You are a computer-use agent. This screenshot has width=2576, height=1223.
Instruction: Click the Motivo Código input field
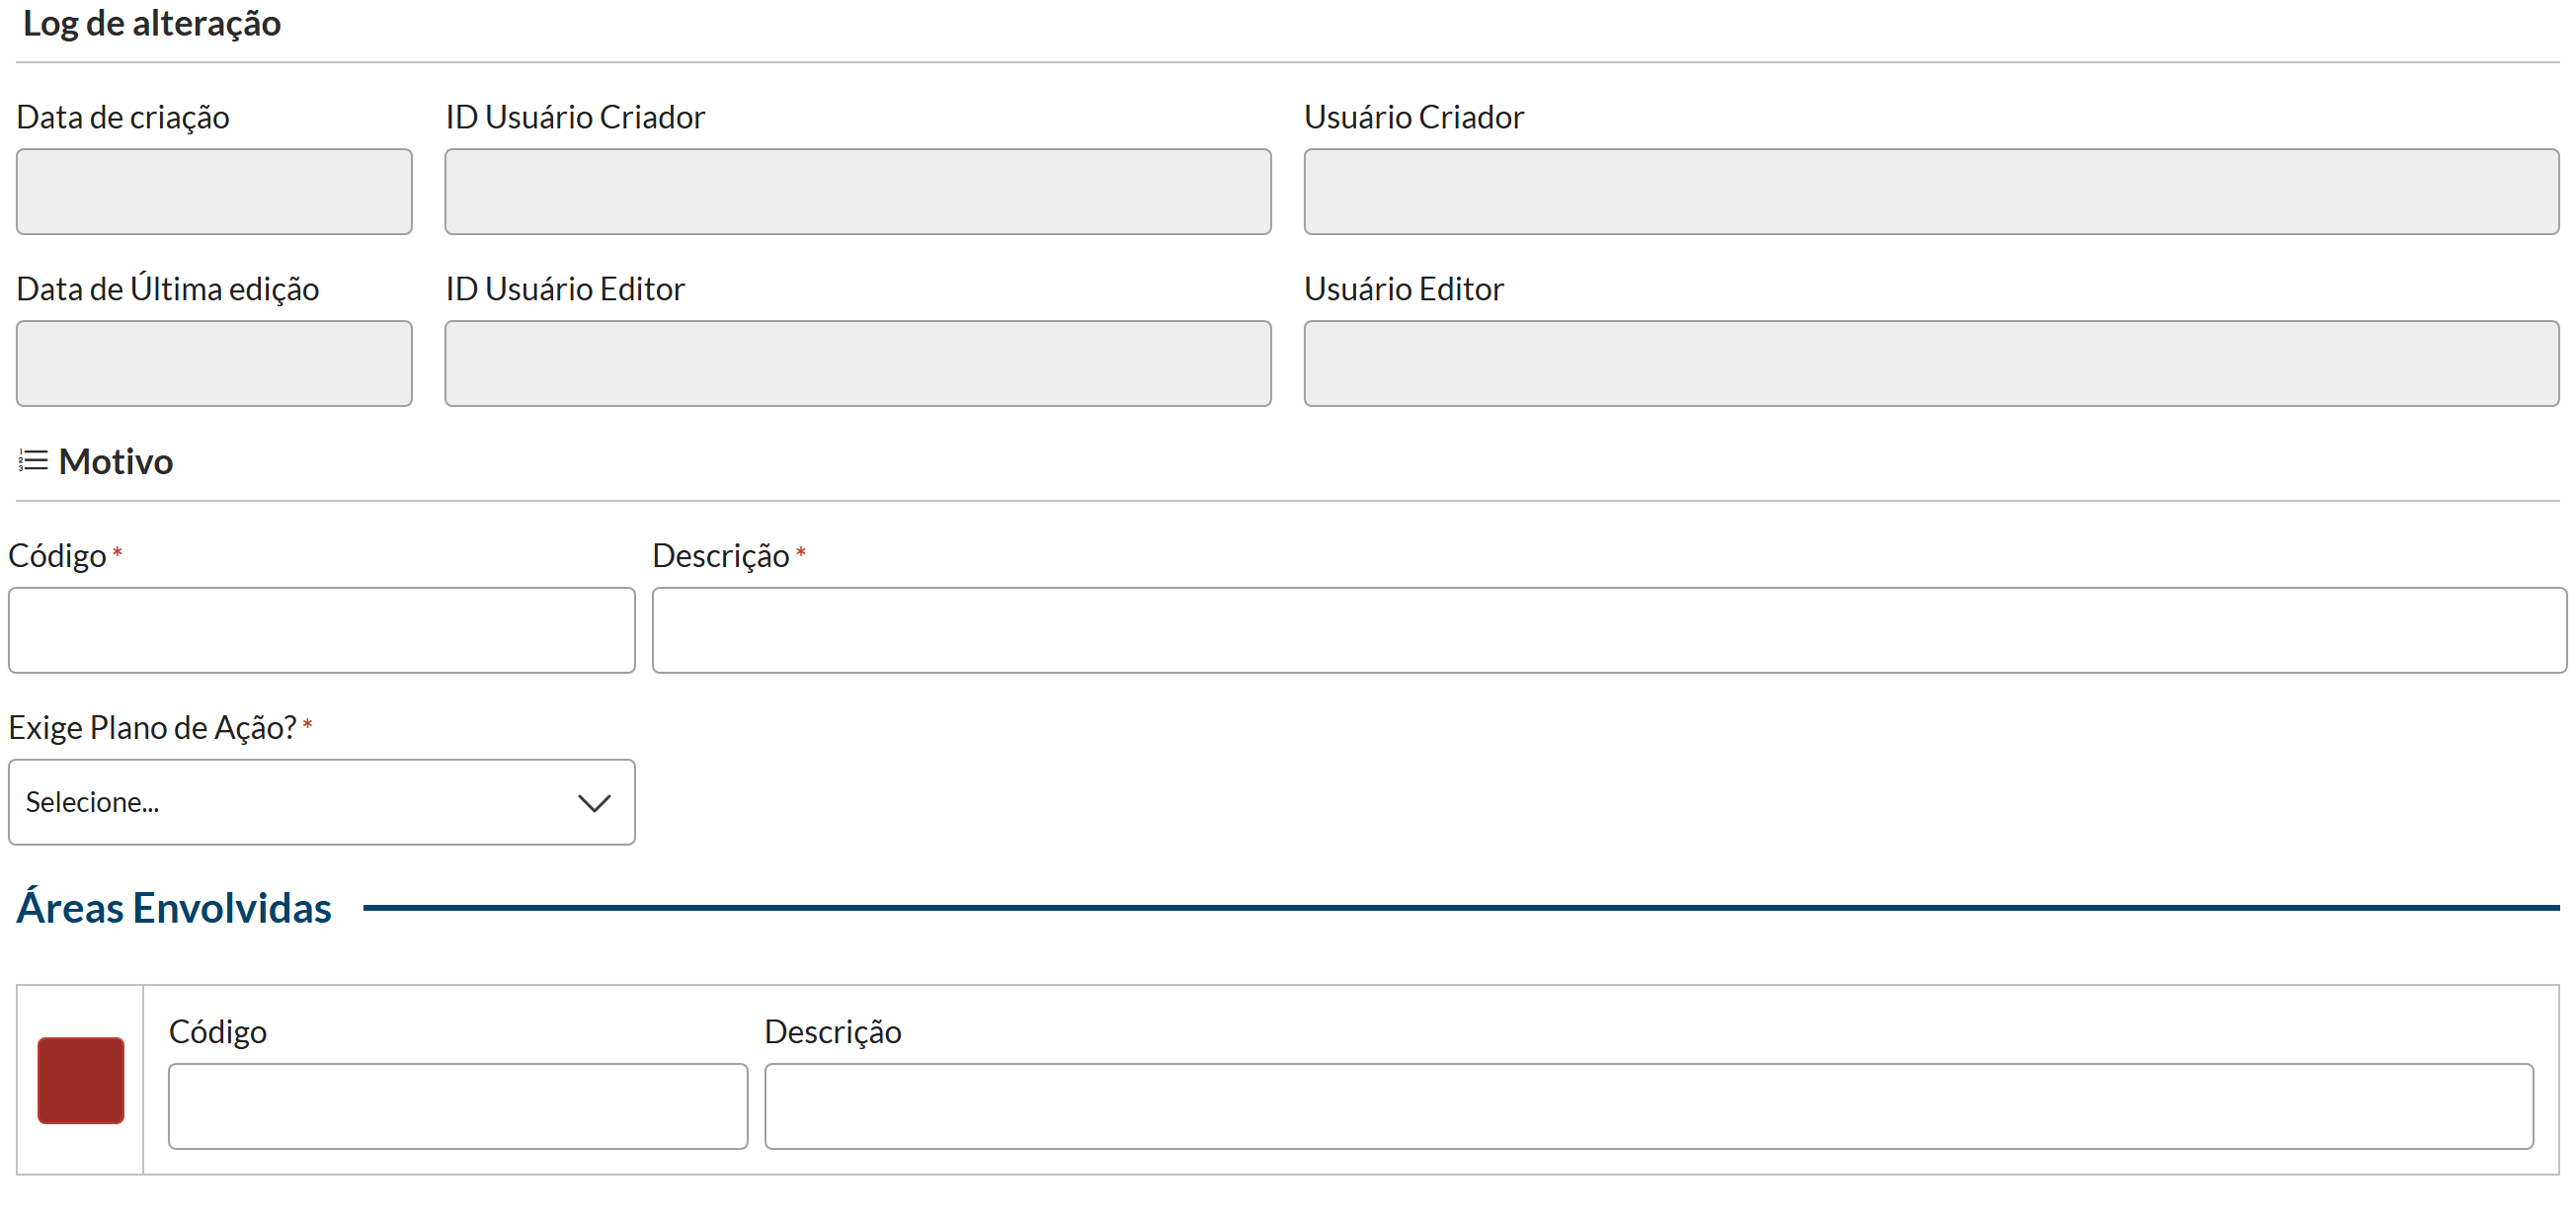click(x=322, y=630)
